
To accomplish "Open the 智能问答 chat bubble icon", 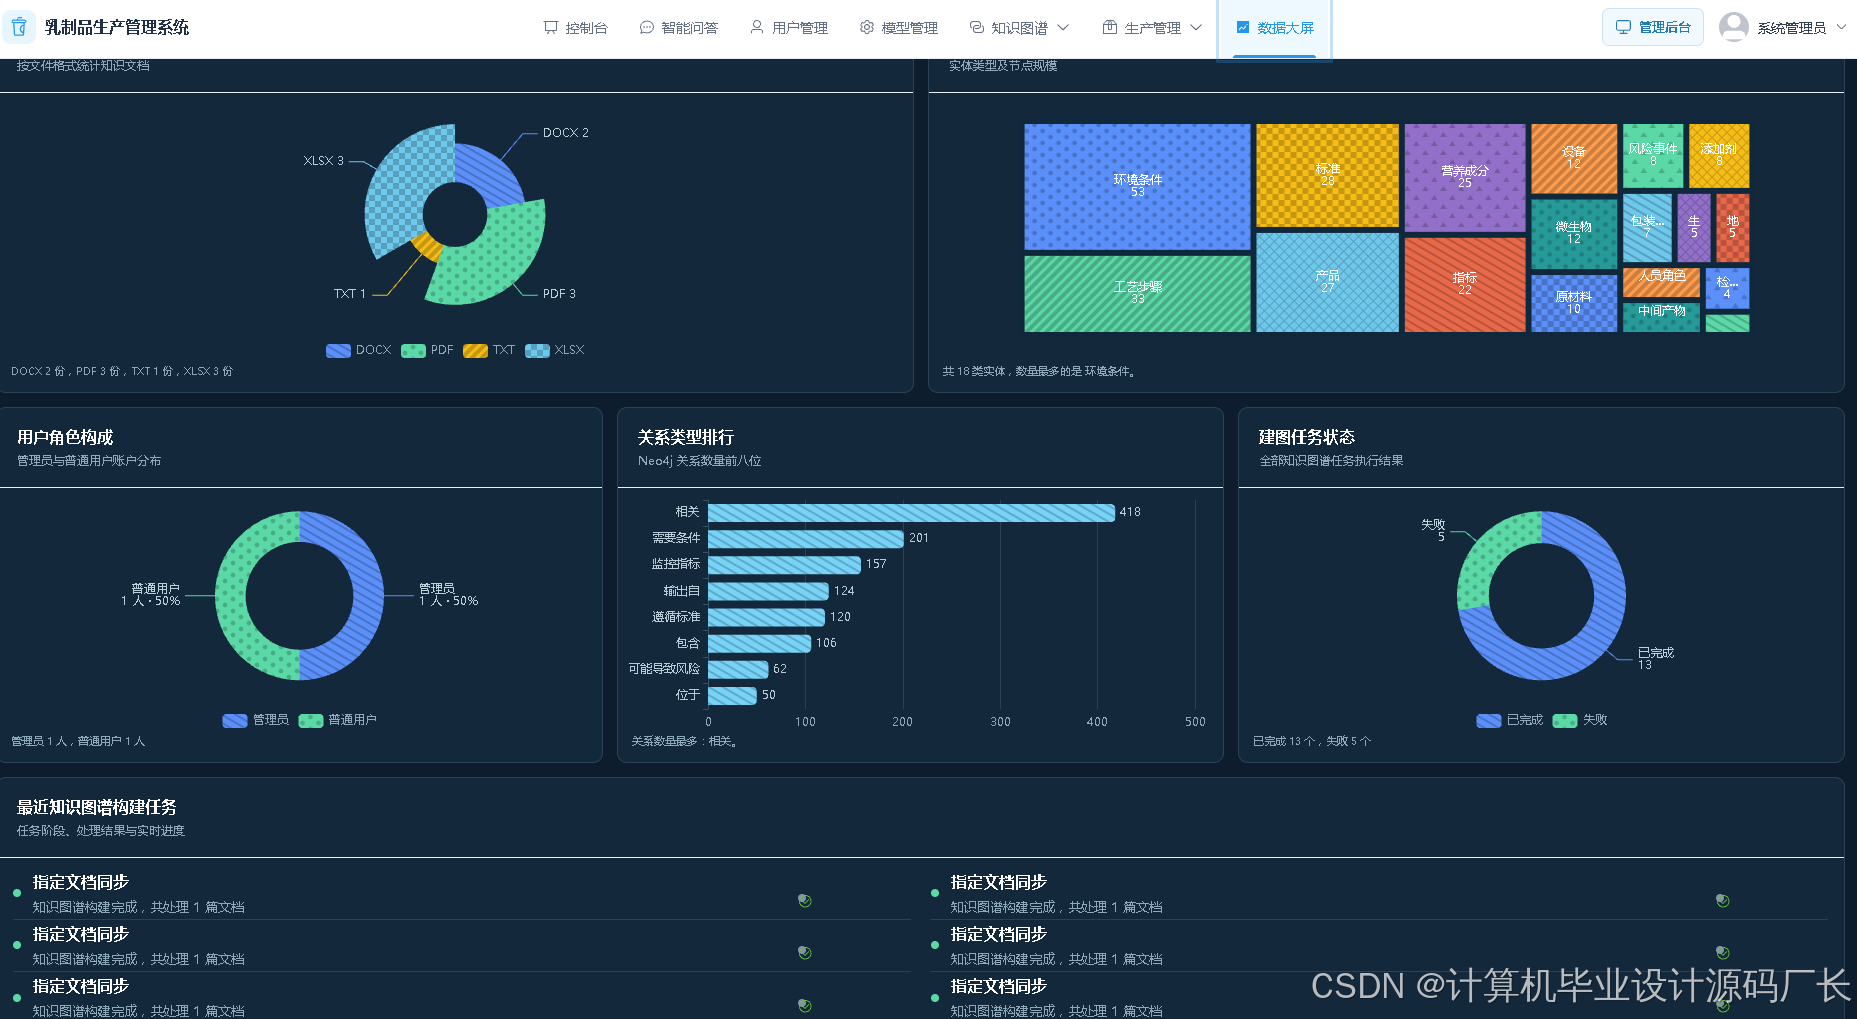I will (x=647, y=28).
